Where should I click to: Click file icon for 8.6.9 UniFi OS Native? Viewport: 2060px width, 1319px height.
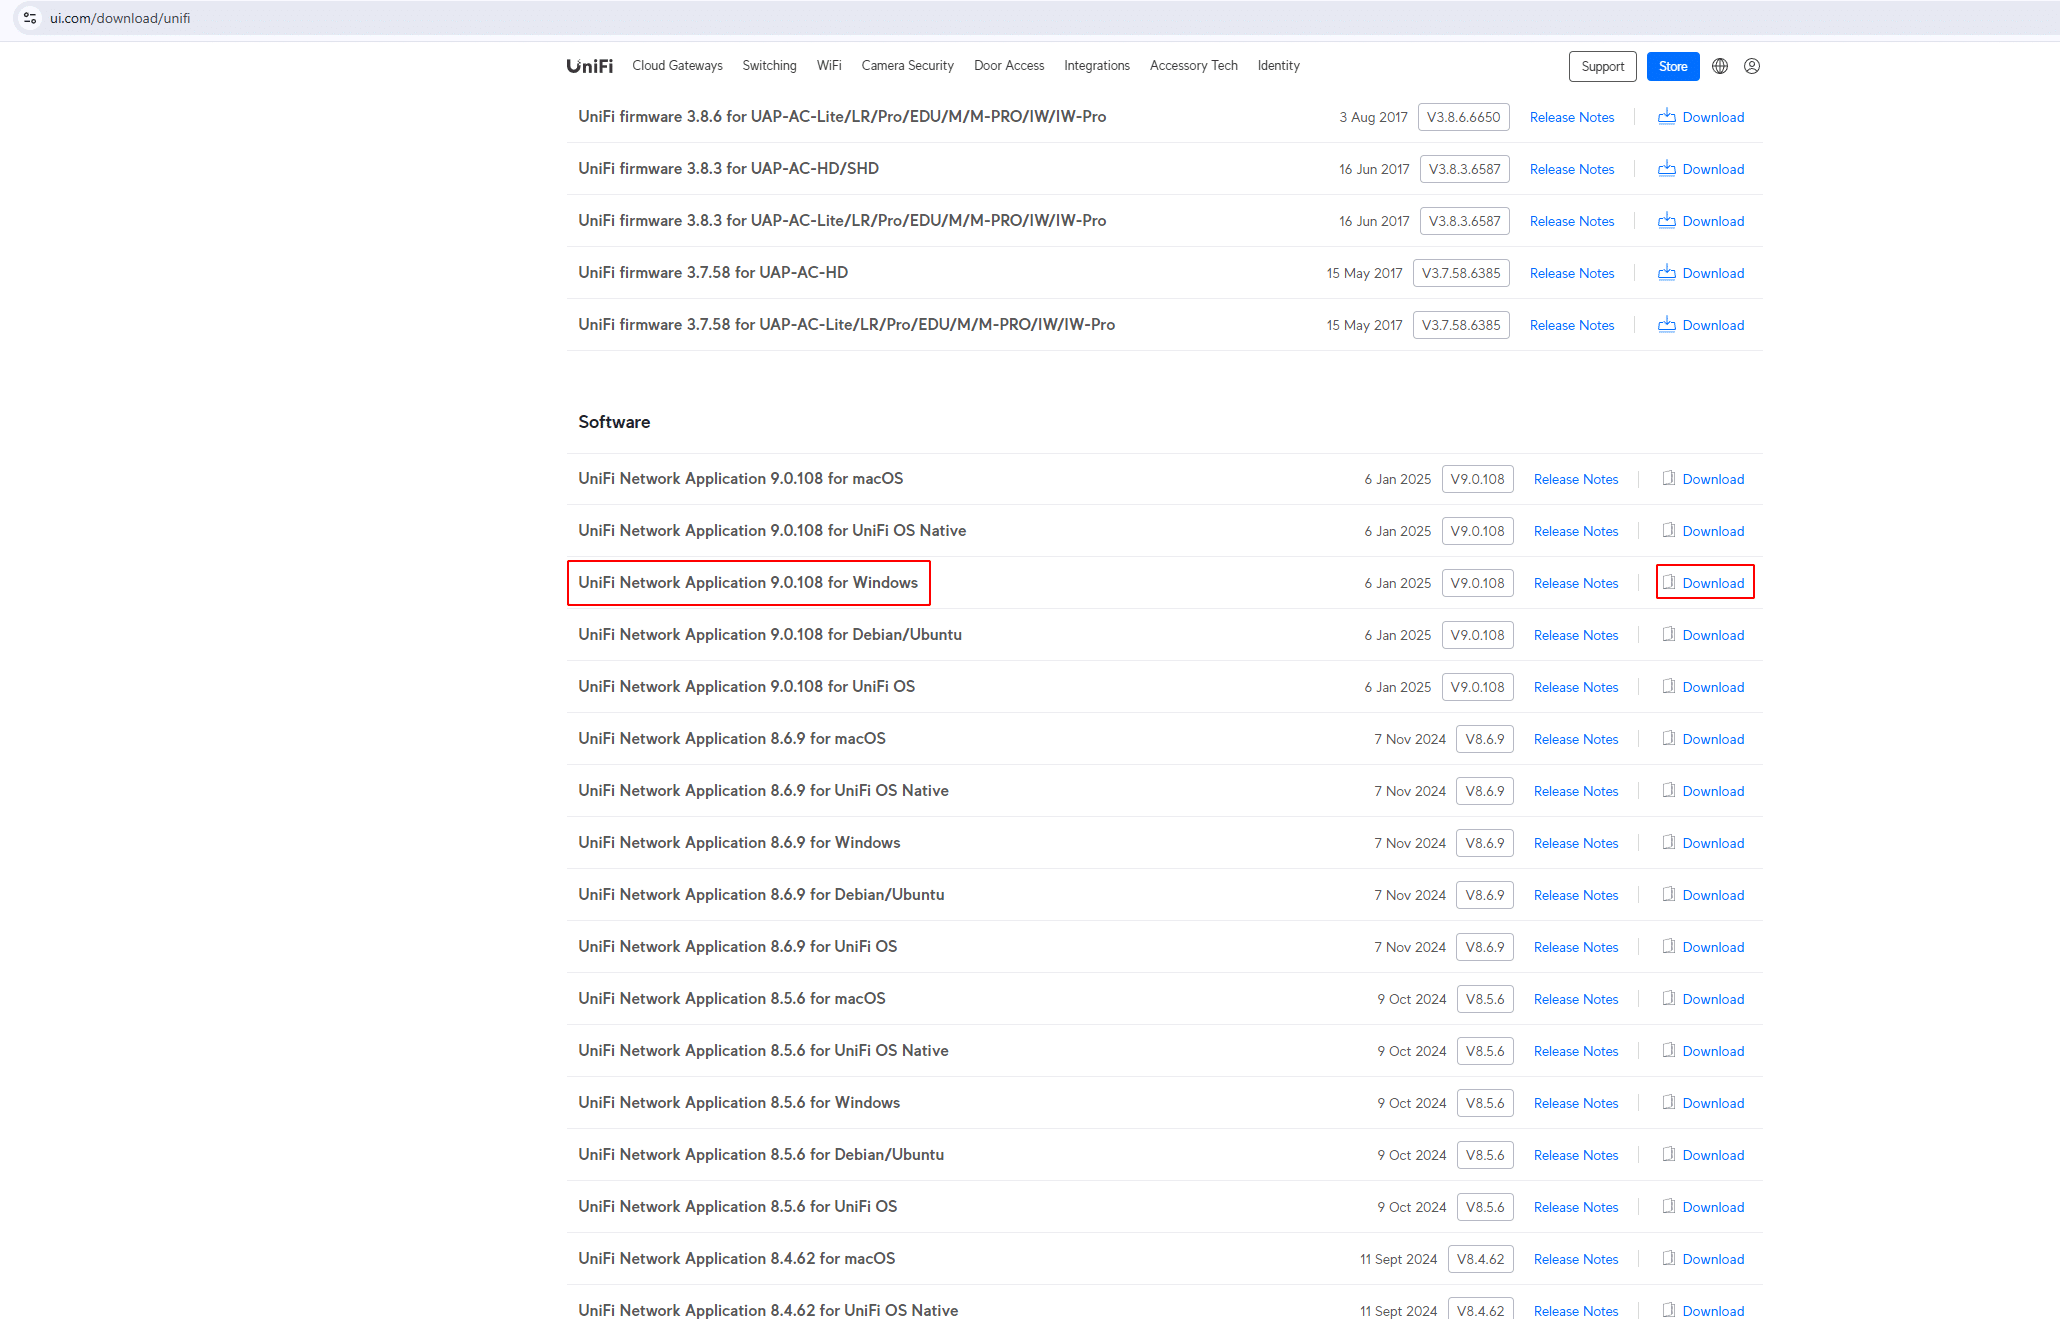(1669, 791)
